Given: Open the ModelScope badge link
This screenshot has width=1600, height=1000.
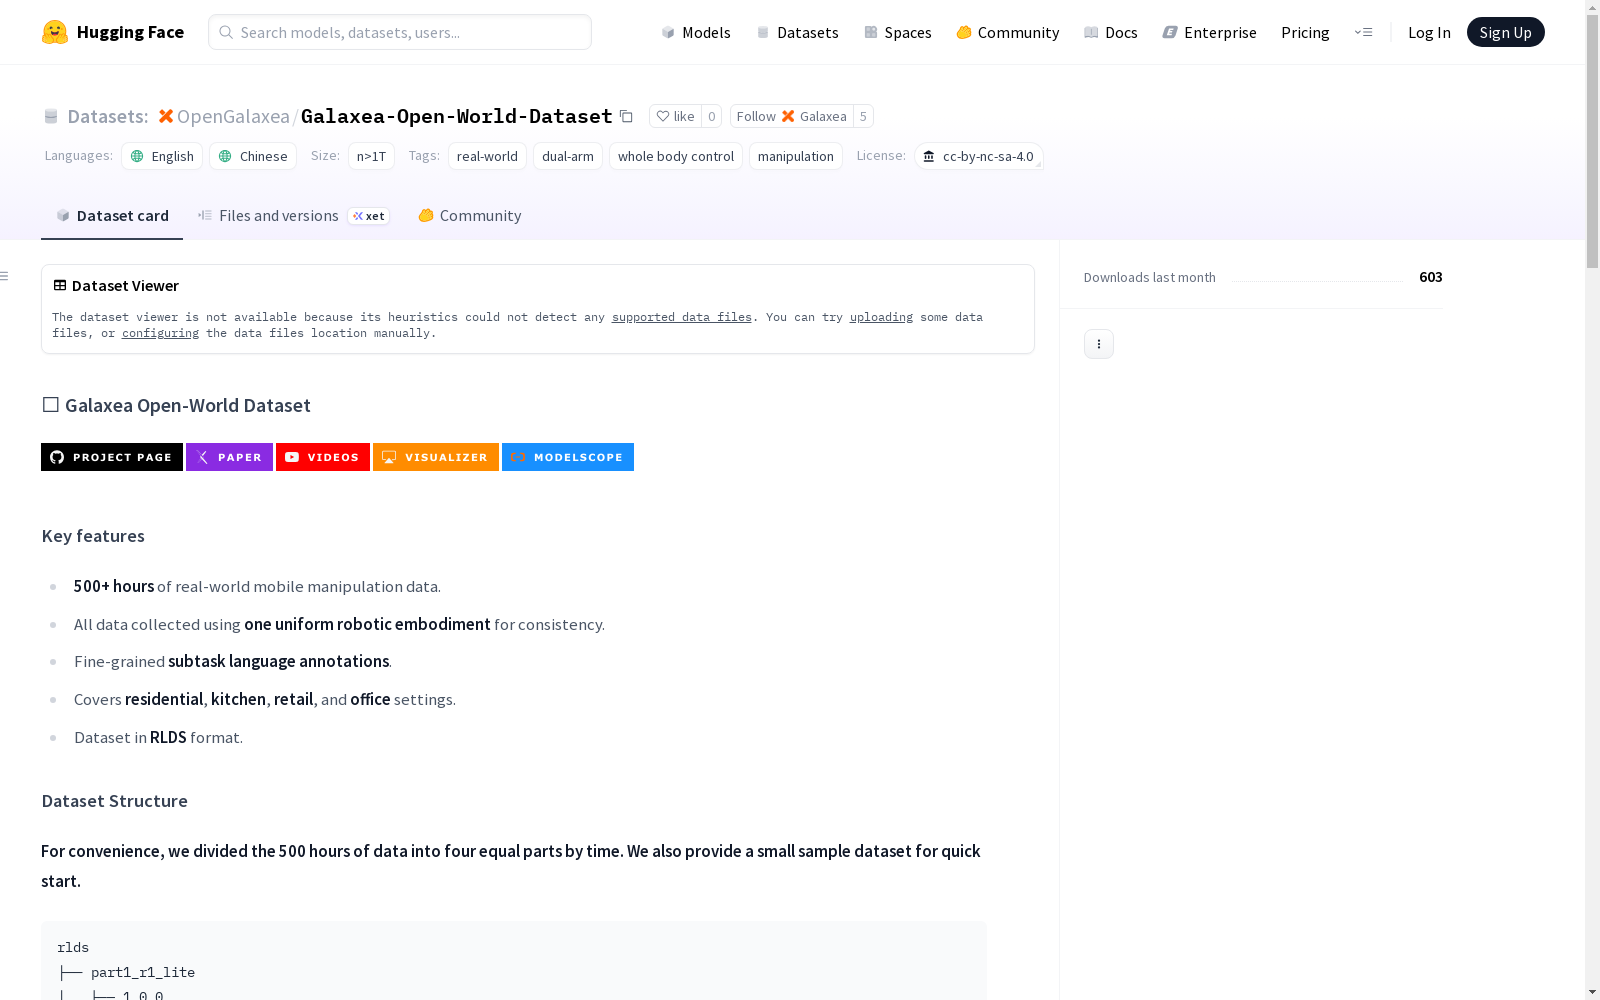Looking at the screenshot, I should point(568,457).
